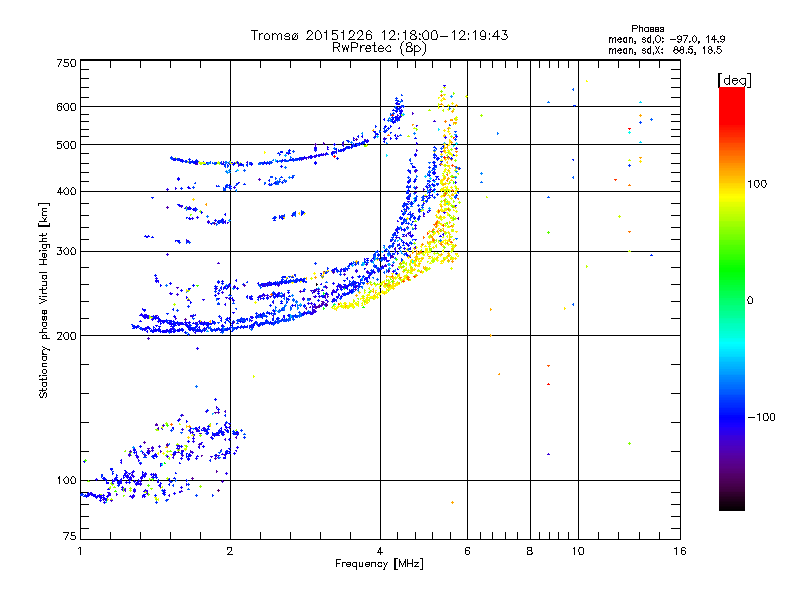
Task: Select the "750" height tick label
Action: 66,63
